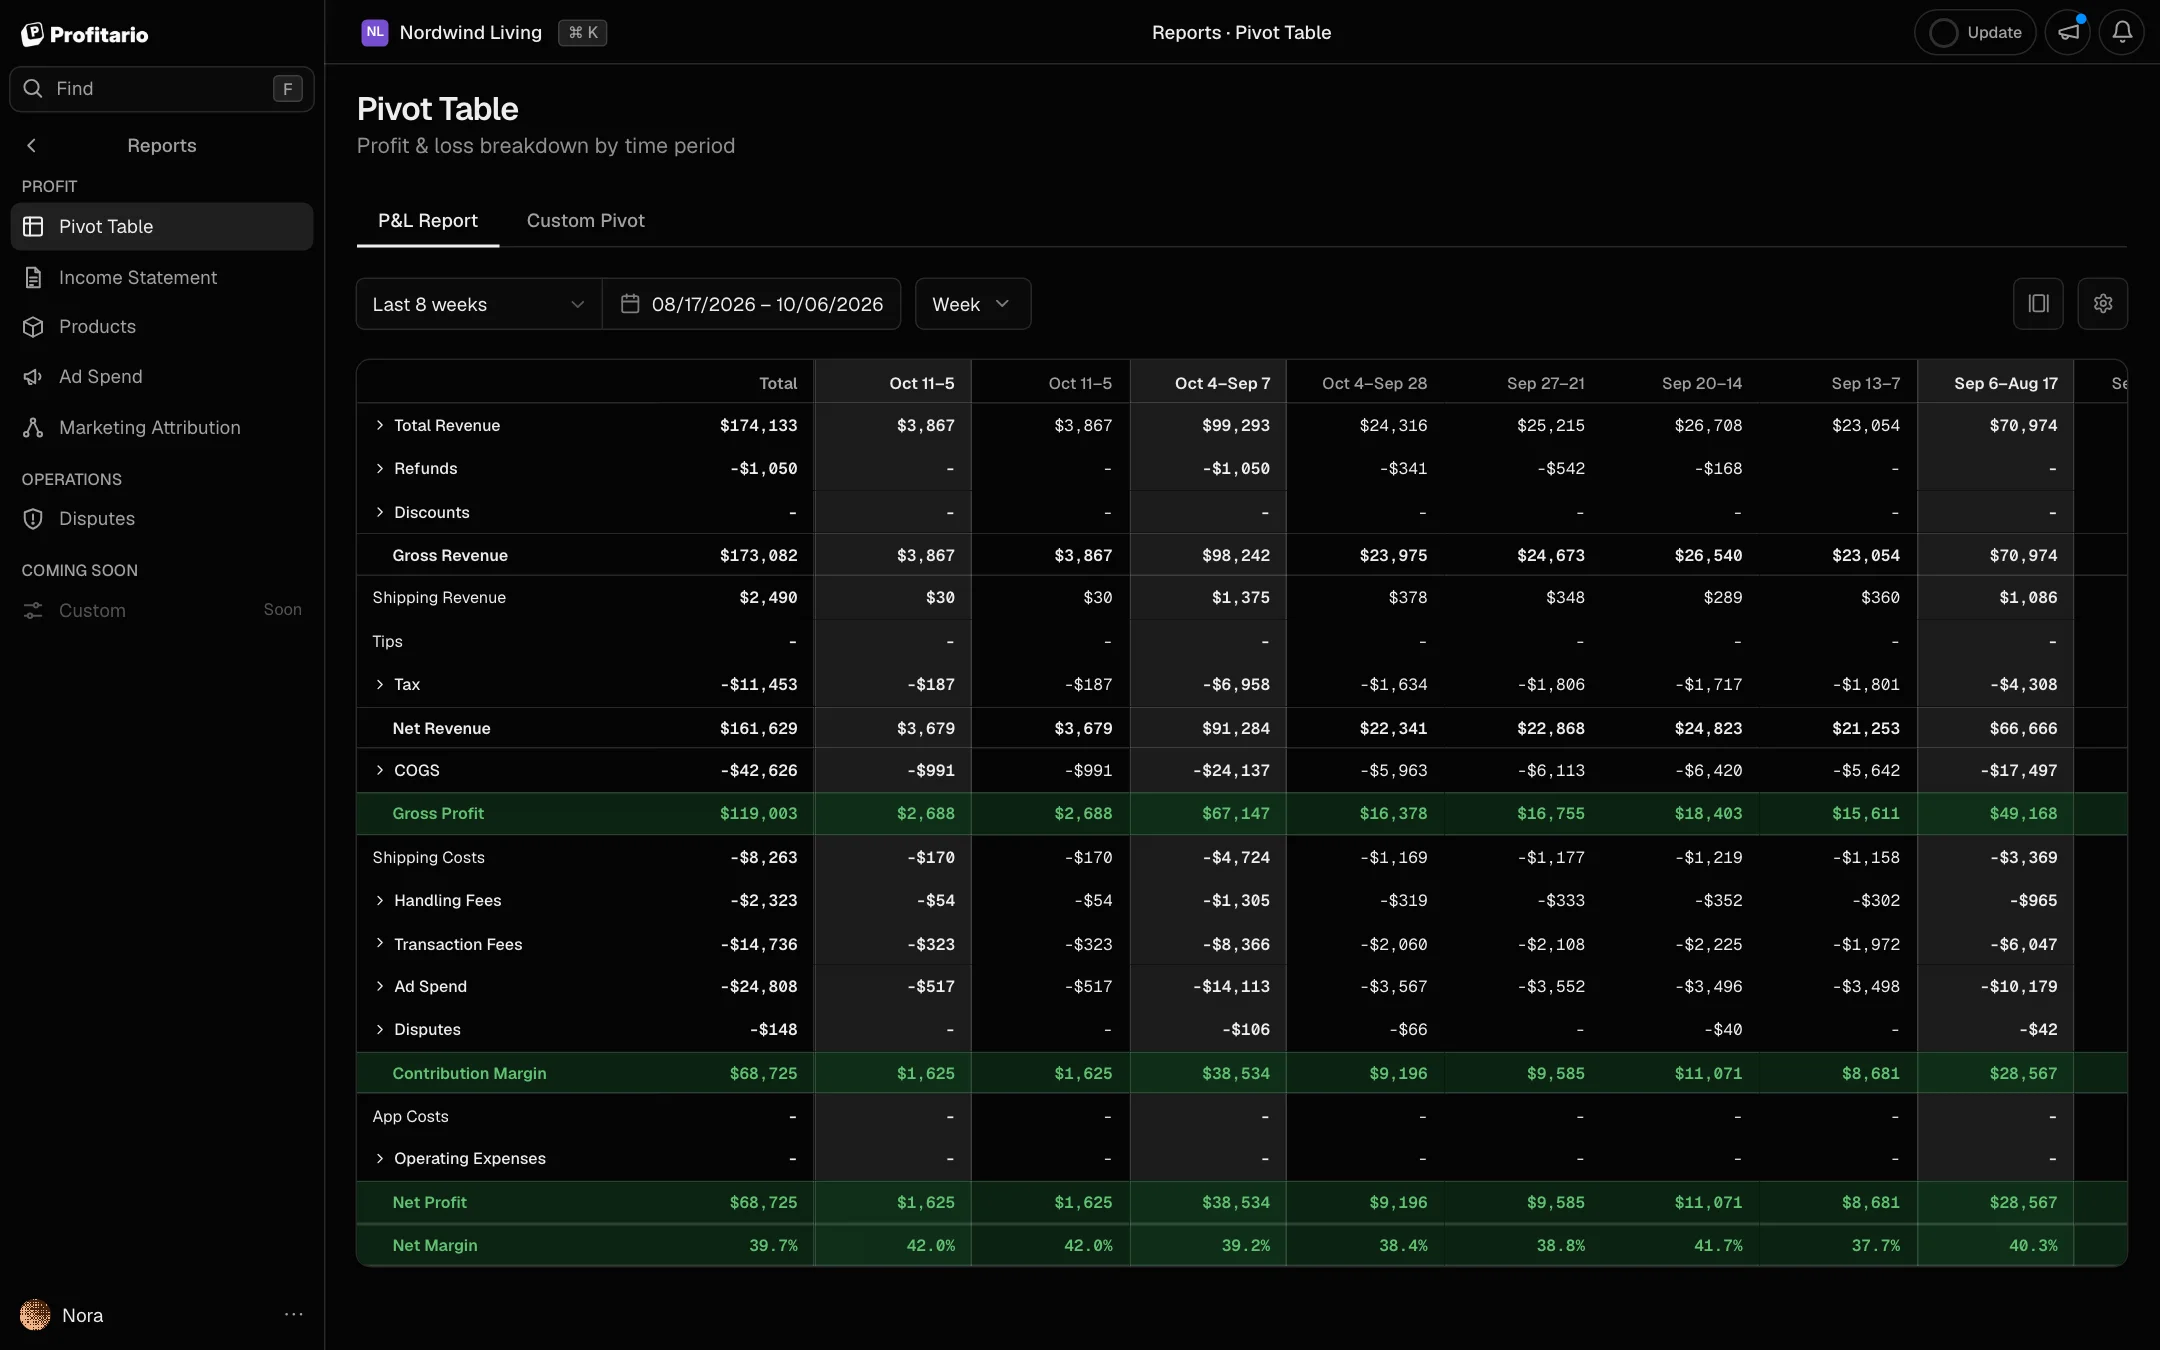Open Nora's three-dot menu
Screen dimensions: 2160x1350
293,1315
